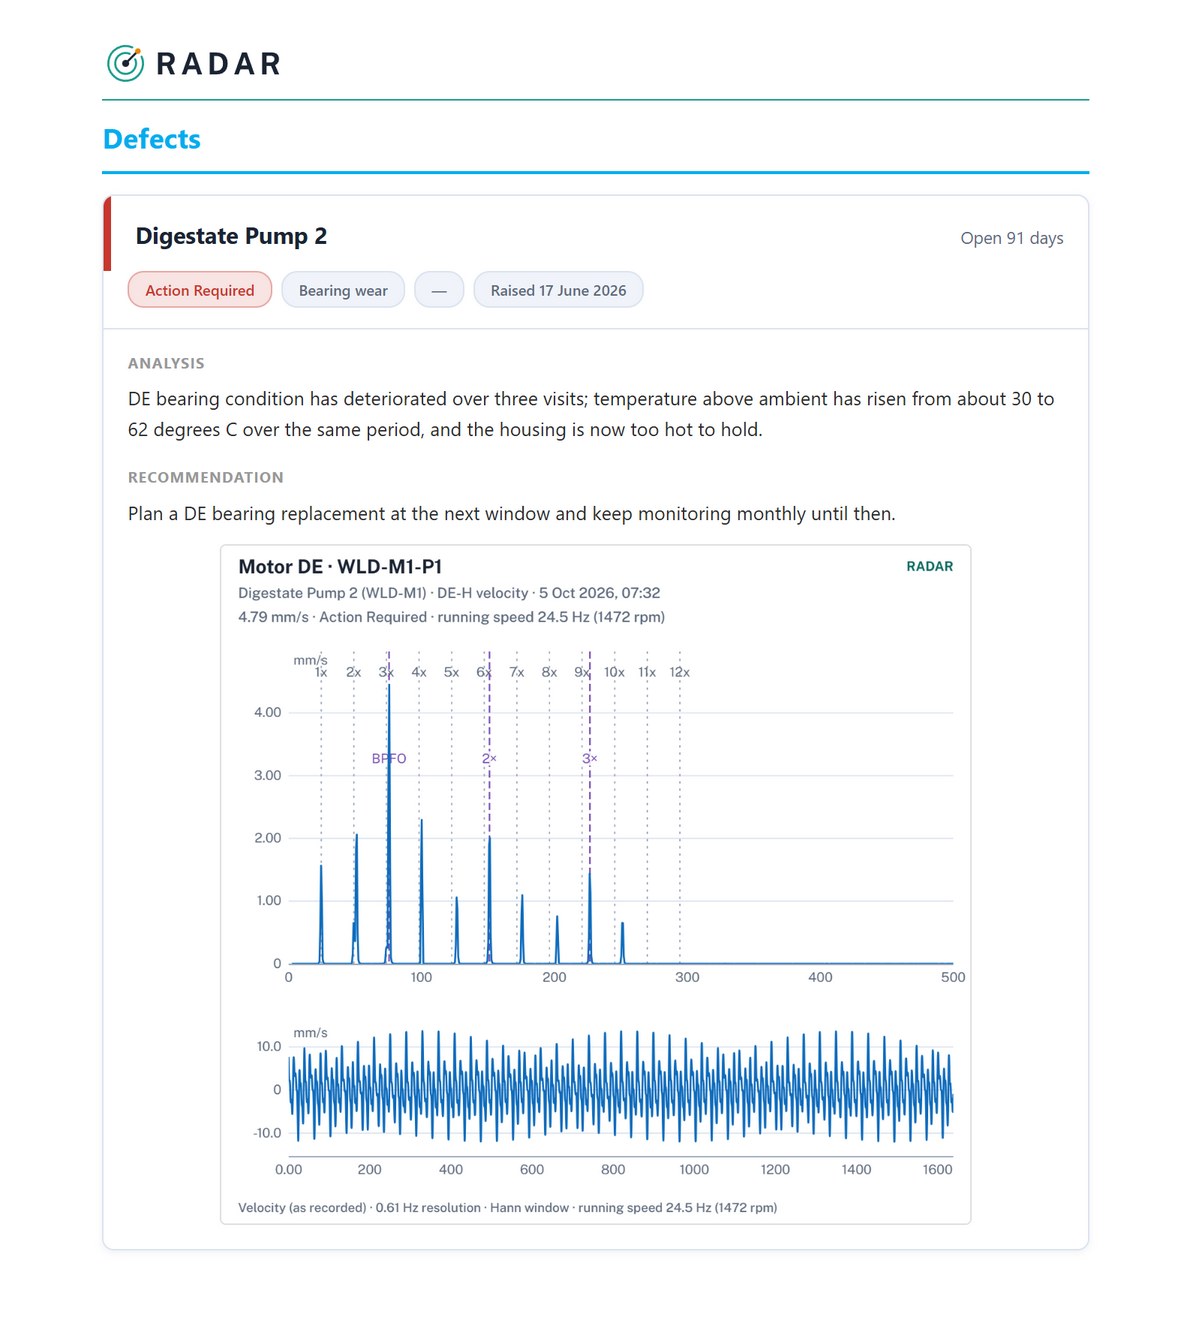Click the -10.0 tick on waveform axis
This screenshot has width=1190, height=1321.
[x=267, y=1133]
